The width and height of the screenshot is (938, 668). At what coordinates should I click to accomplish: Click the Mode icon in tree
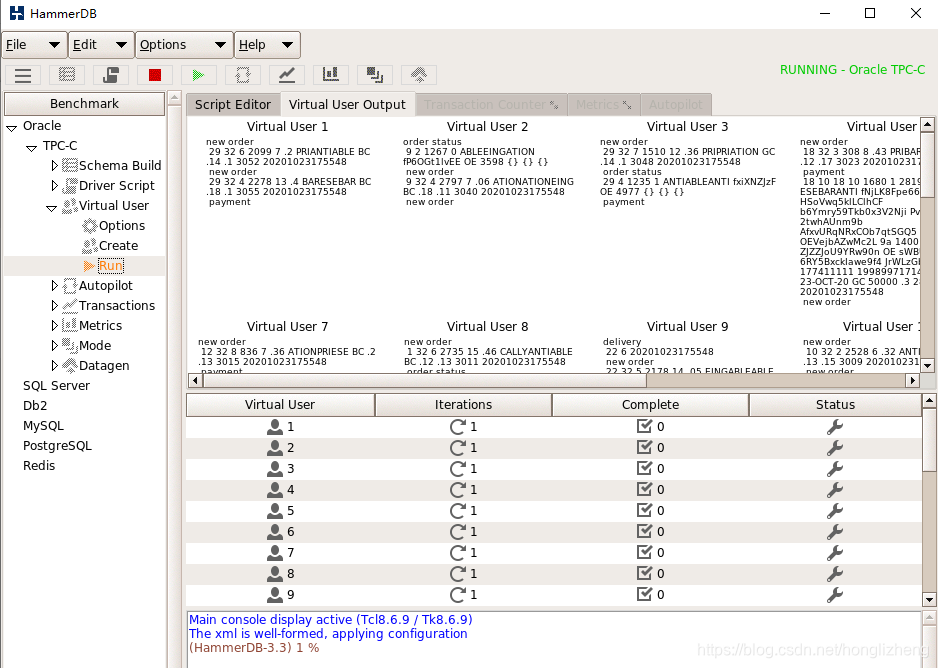[70, 346]
